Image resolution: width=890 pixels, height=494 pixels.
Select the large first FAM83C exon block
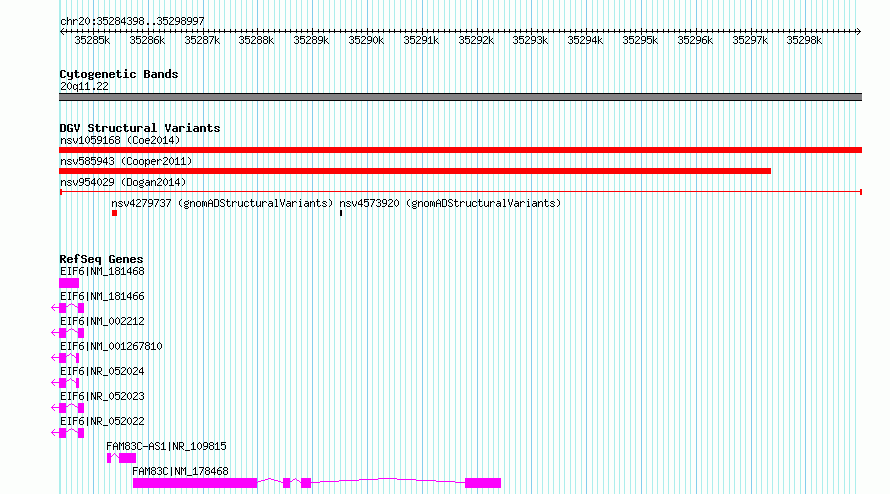(195, 483)
